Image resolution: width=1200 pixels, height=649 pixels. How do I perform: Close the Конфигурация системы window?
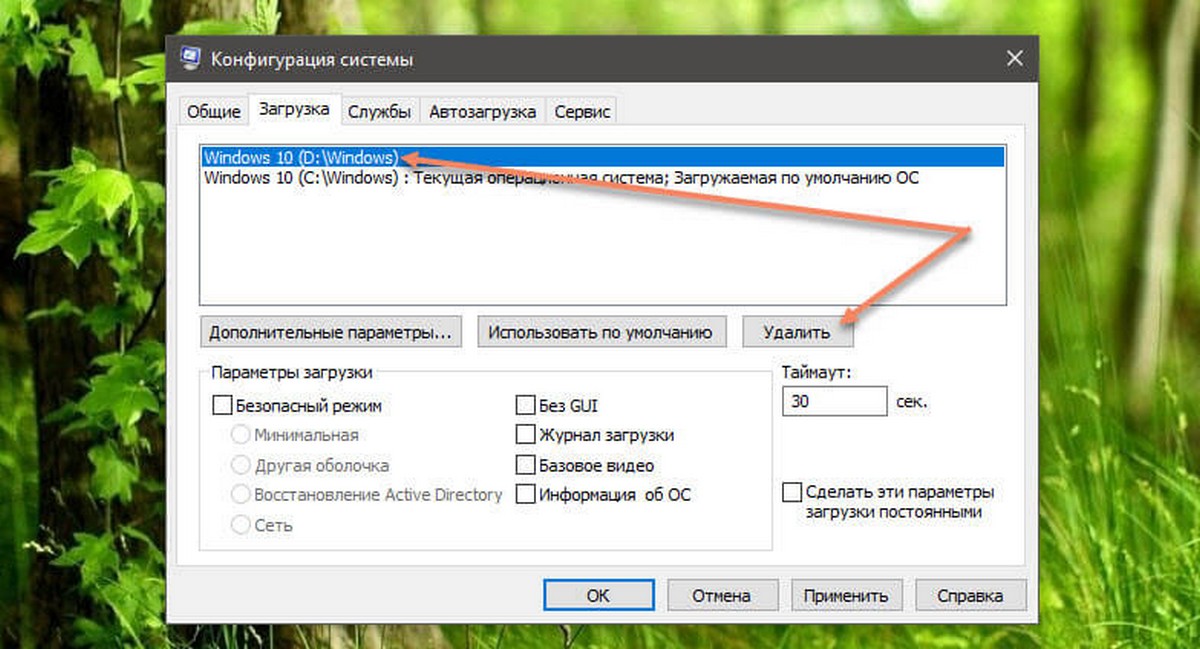click(x=1014, y=60)
